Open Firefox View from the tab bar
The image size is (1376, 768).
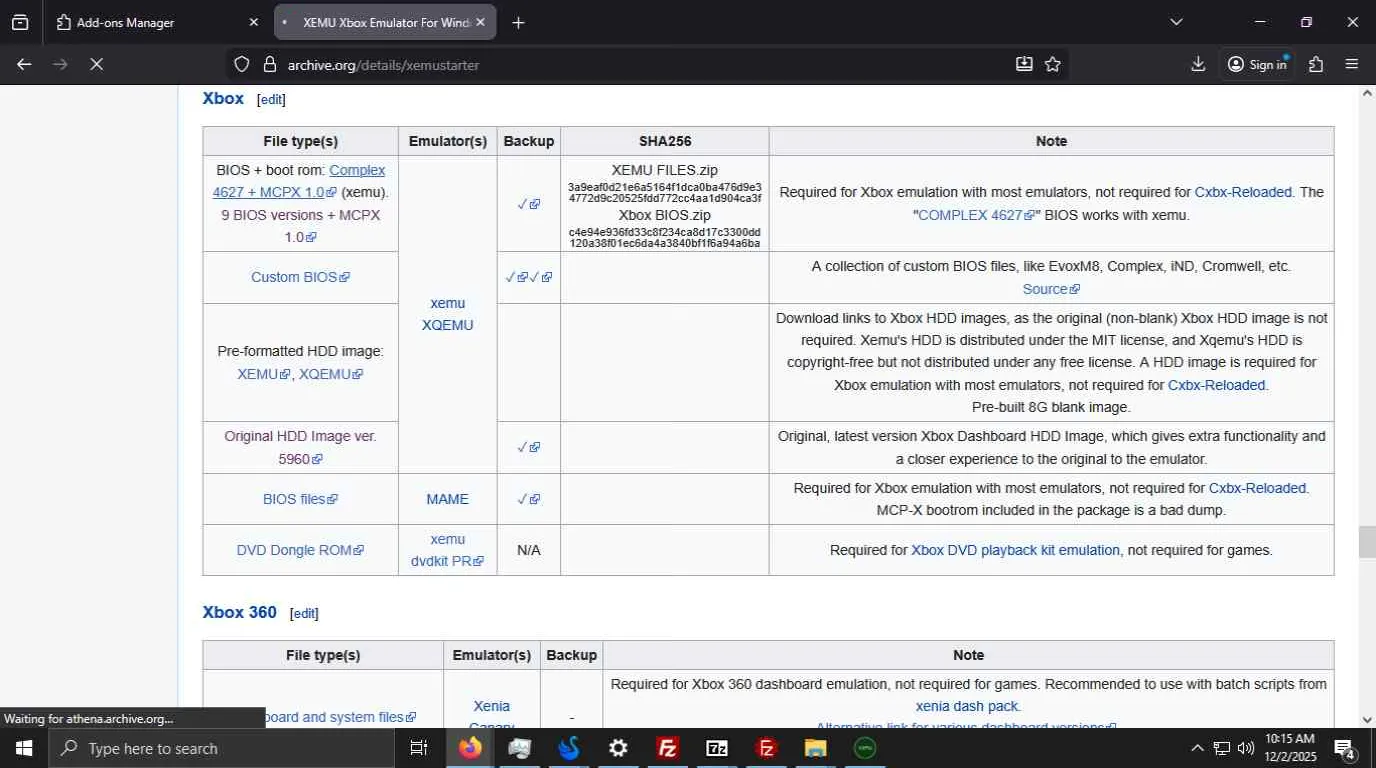[20, 22]
